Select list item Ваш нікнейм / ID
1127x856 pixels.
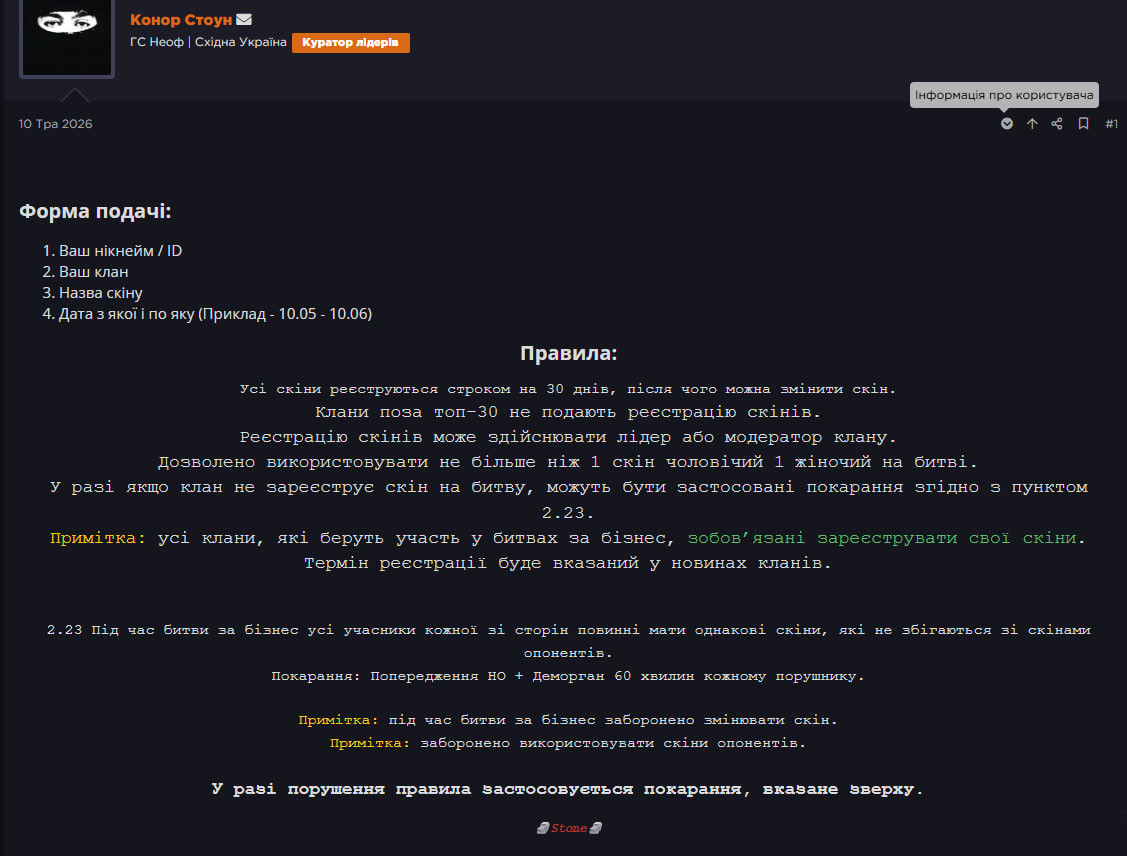[x=120, y=251]
